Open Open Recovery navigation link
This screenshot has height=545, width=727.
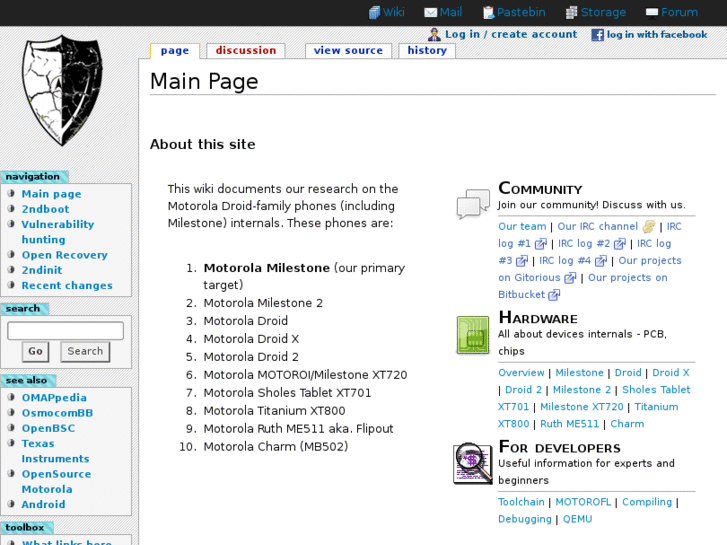64,255
